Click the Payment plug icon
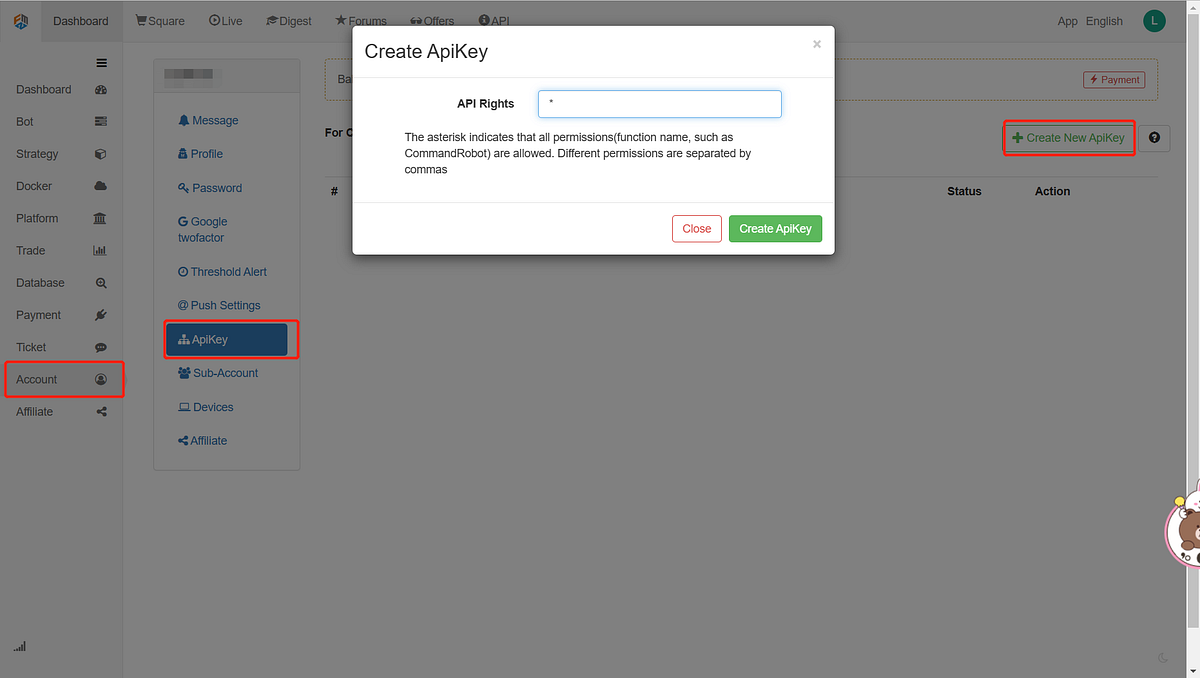Screen dimensions: 1200x678 click(x=99, y=314)
